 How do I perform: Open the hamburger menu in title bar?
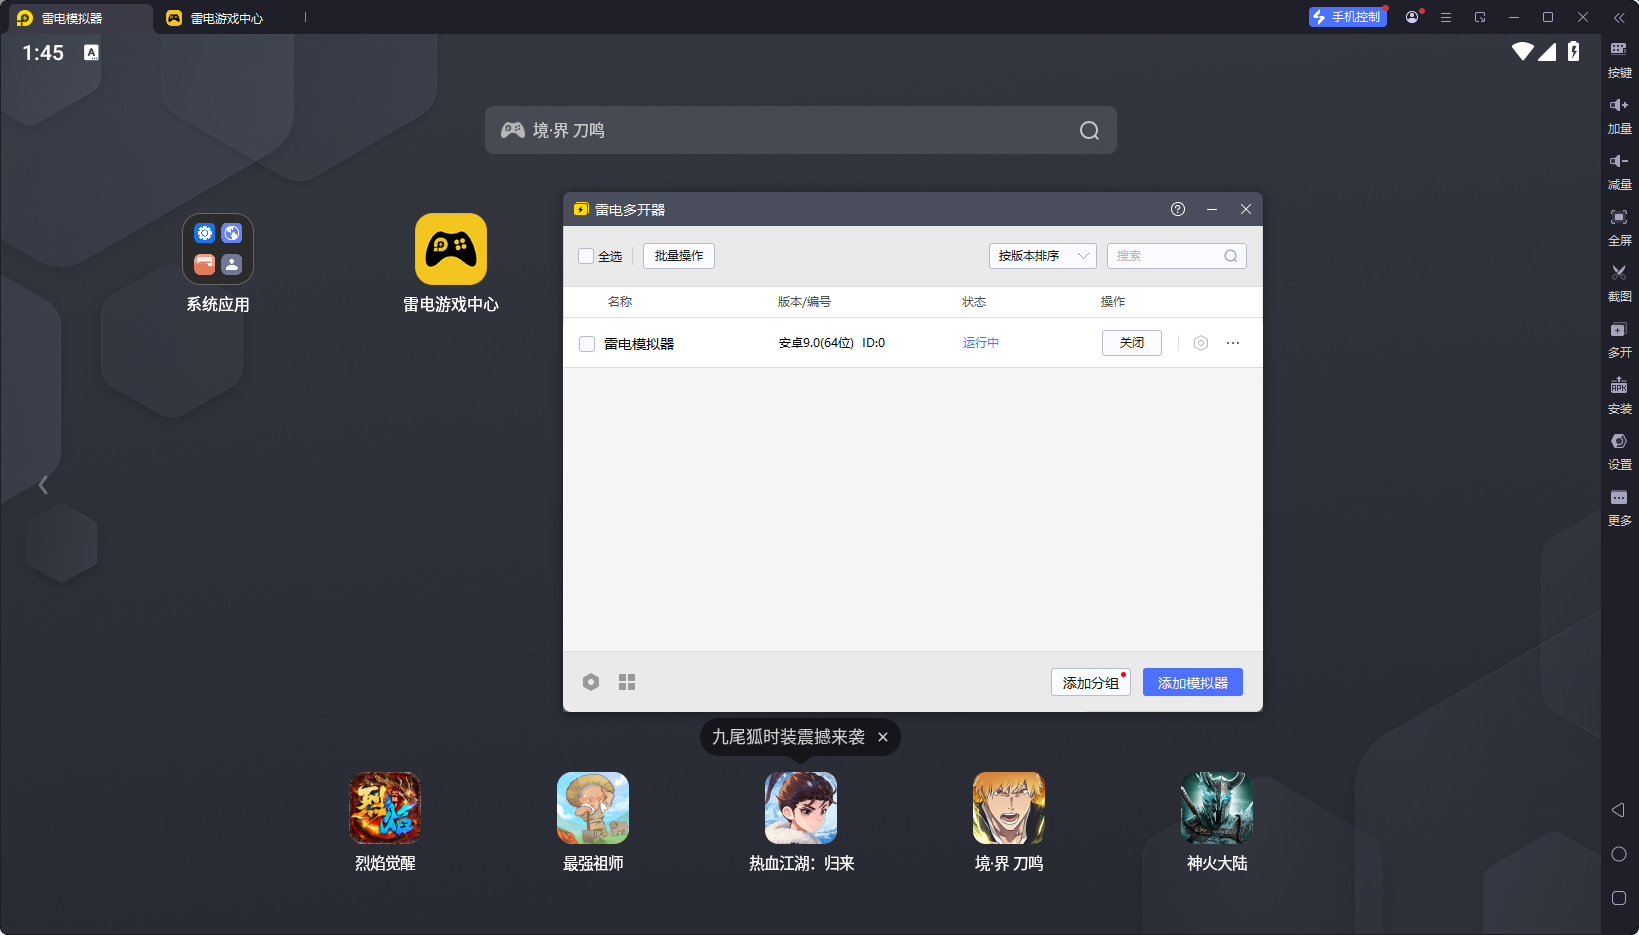(1446, 17)
